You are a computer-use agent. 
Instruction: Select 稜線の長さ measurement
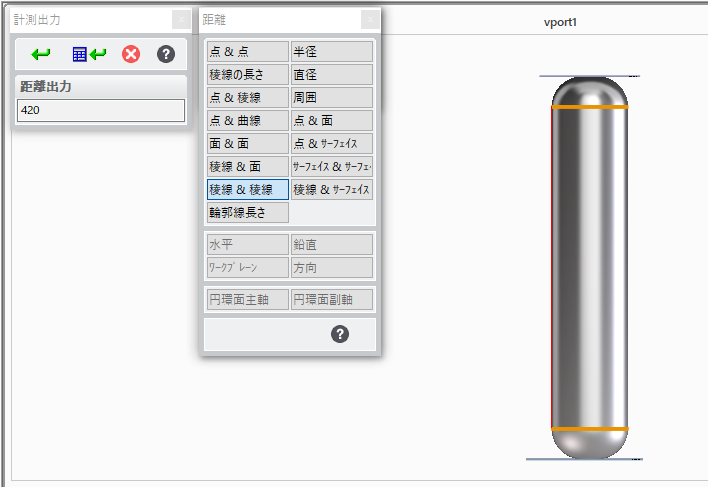click(247, 75)
